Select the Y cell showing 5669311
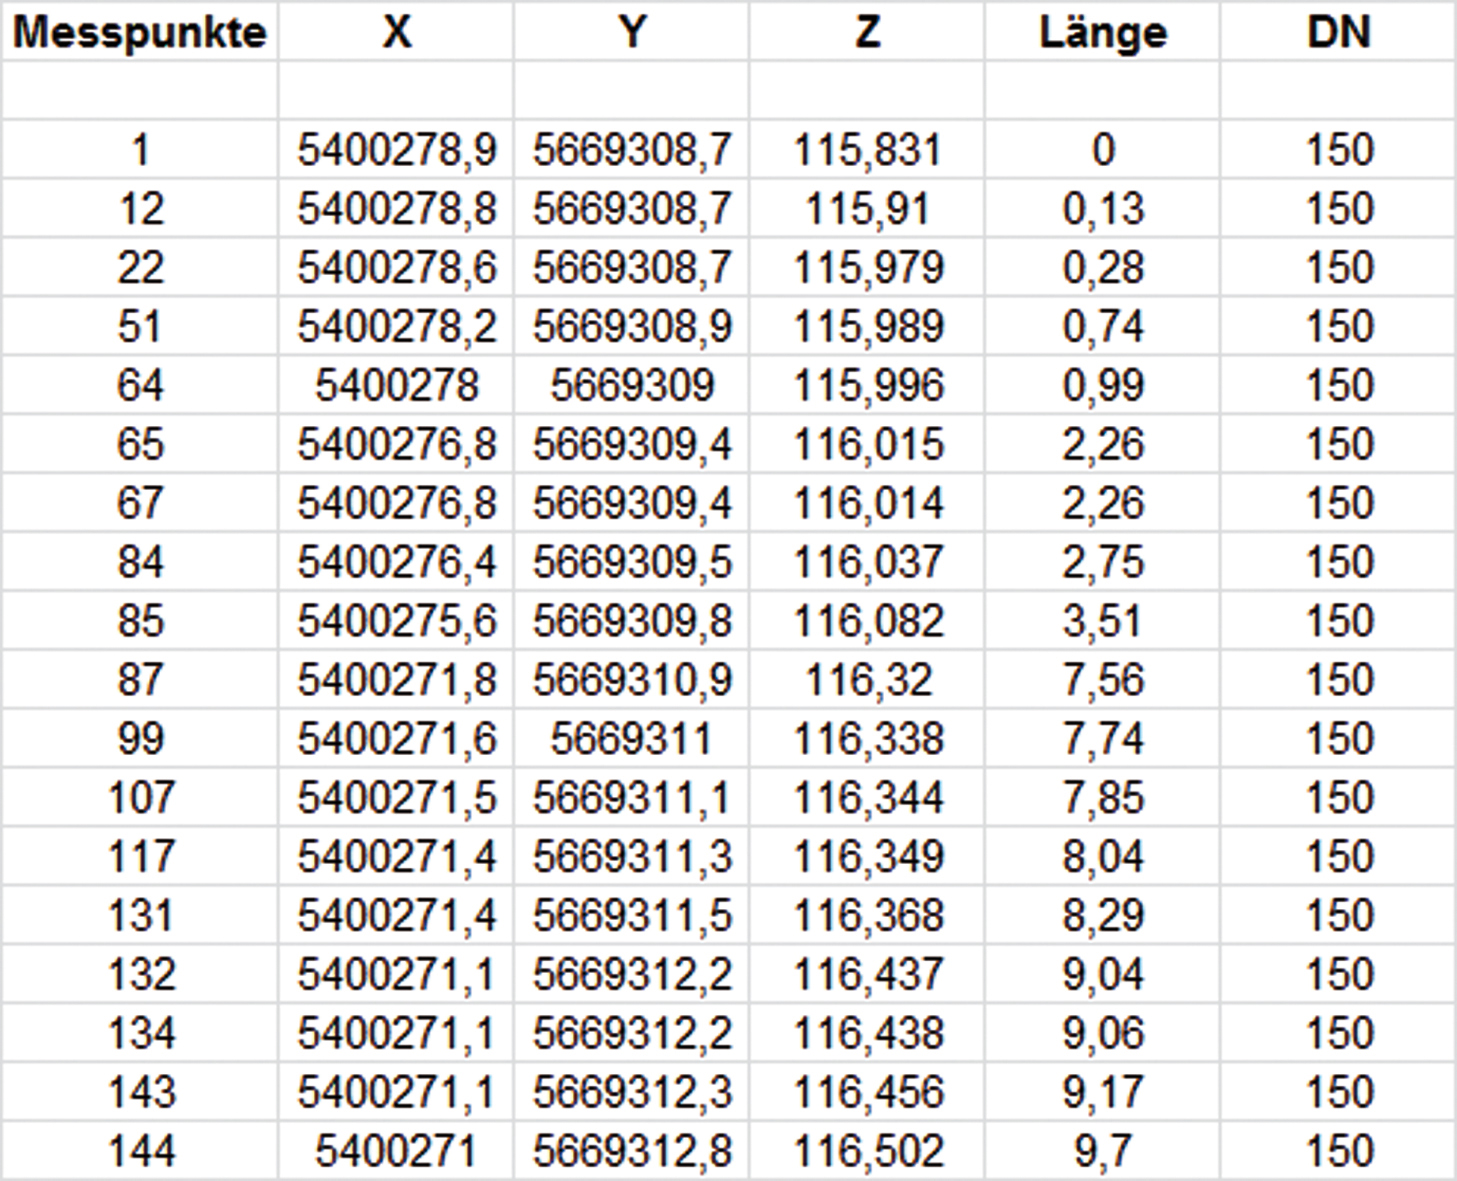The width and height of the screenshot is (1457, 1181). tap(632, 739)
